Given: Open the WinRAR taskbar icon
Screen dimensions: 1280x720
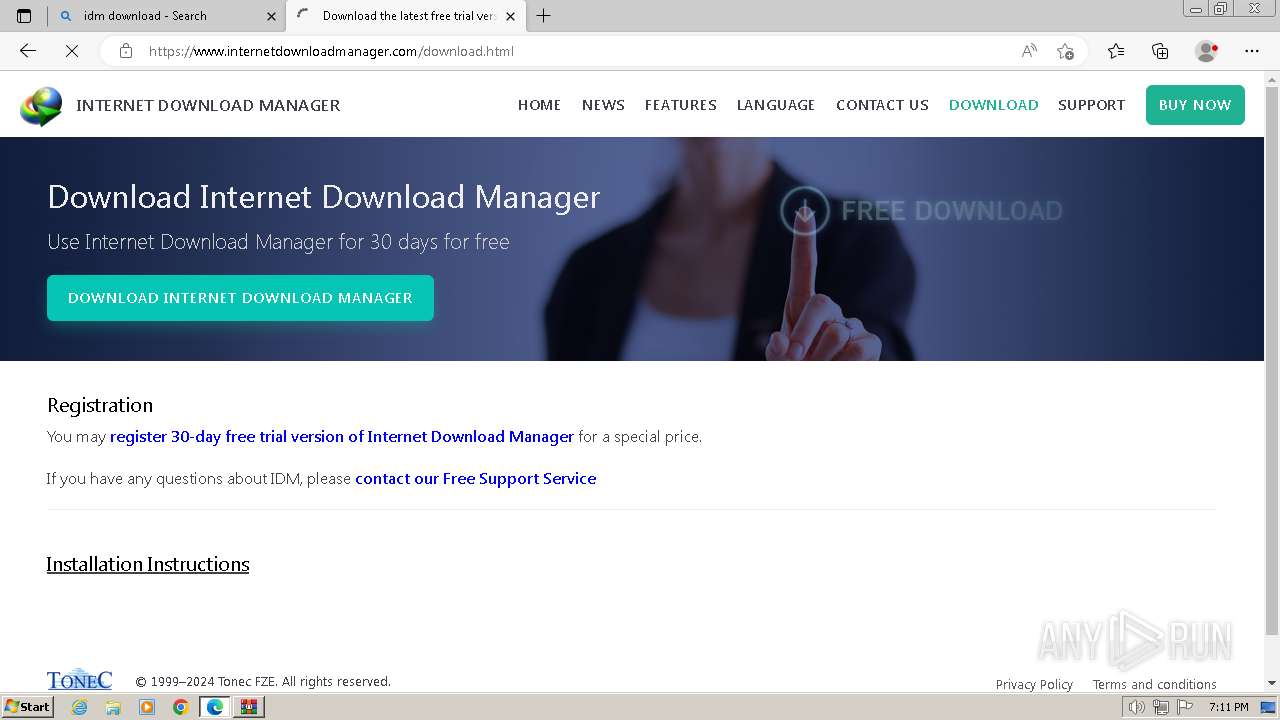Looking at the screenshot, I should pos(249,707).
